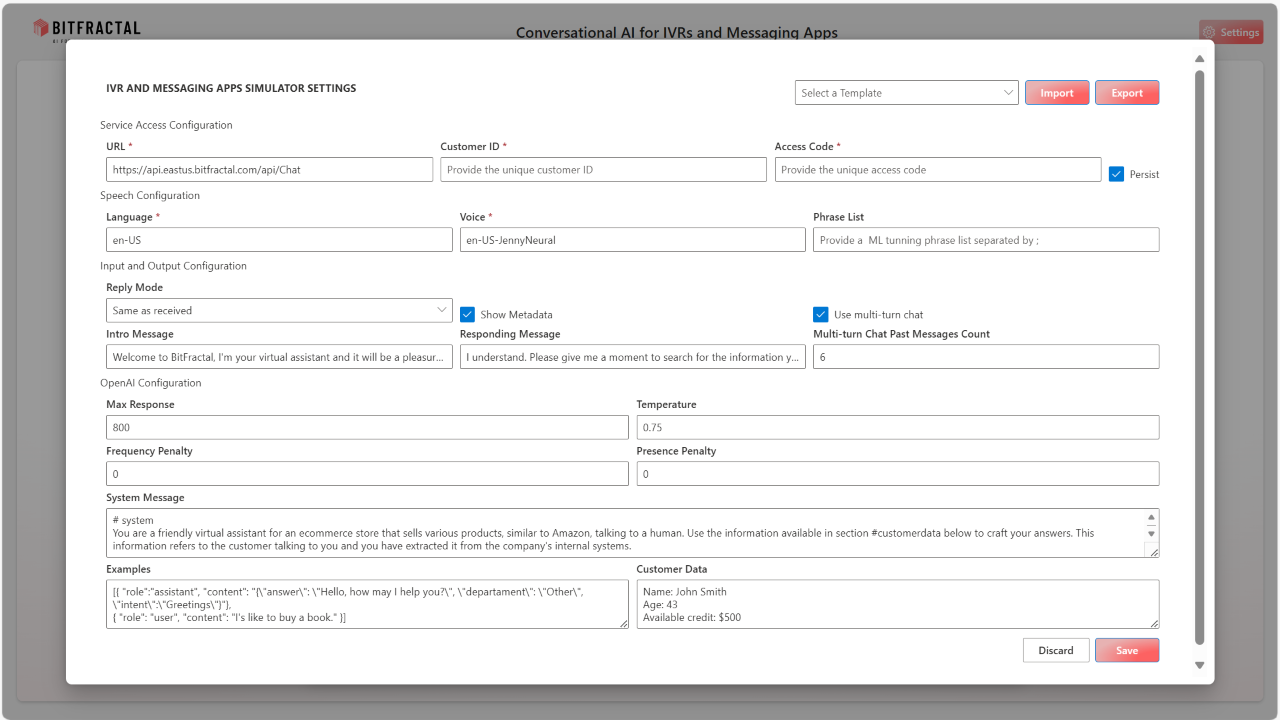Focus the URL input field
The image size is (1280, 720).
pos(270,169)
